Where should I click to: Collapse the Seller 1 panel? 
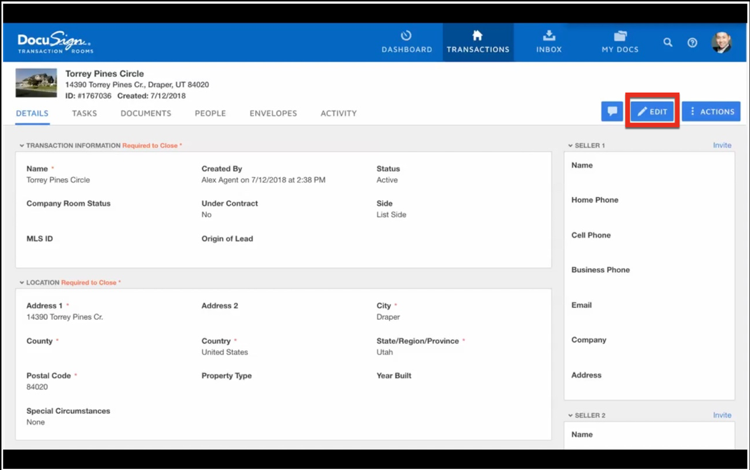570,146
